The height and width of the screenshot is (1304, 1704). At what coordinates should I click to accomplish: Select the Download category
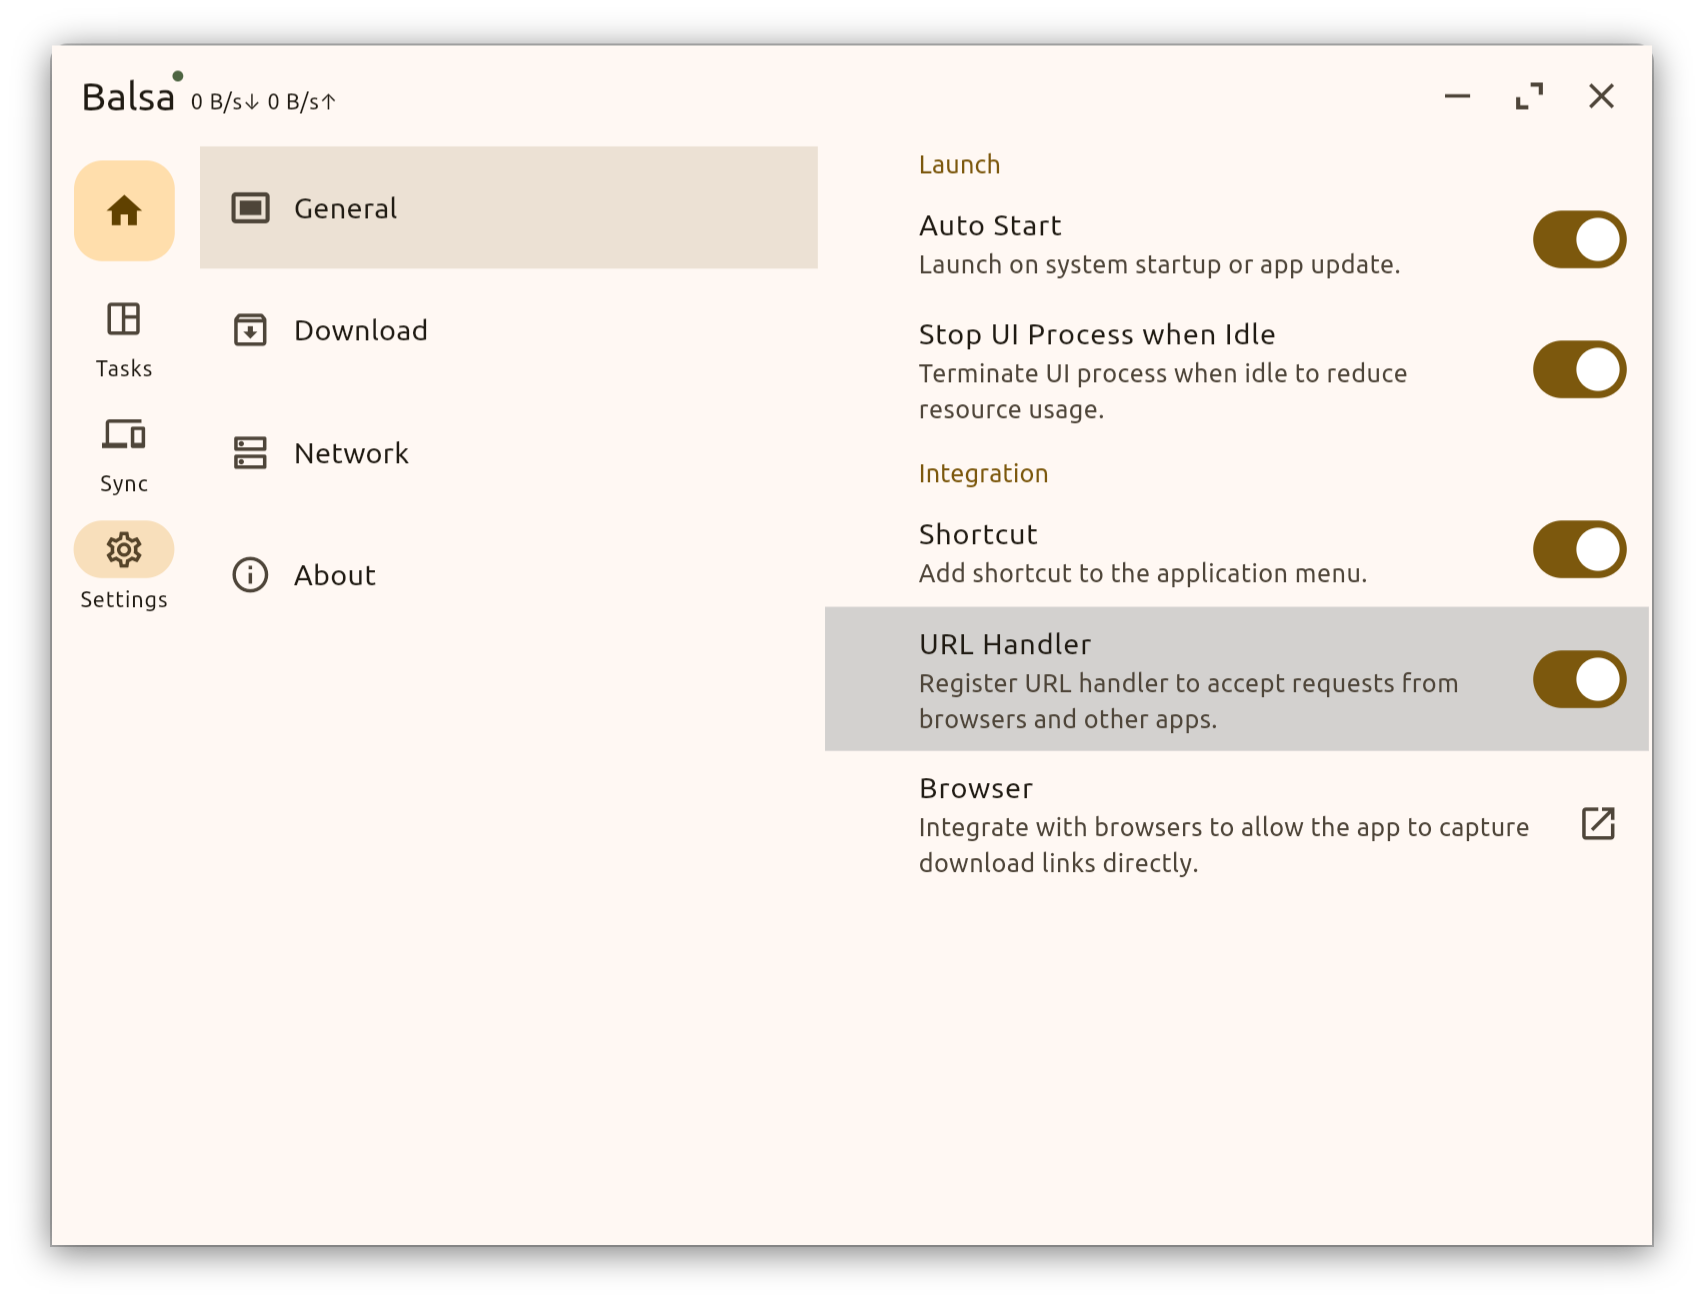361,329
